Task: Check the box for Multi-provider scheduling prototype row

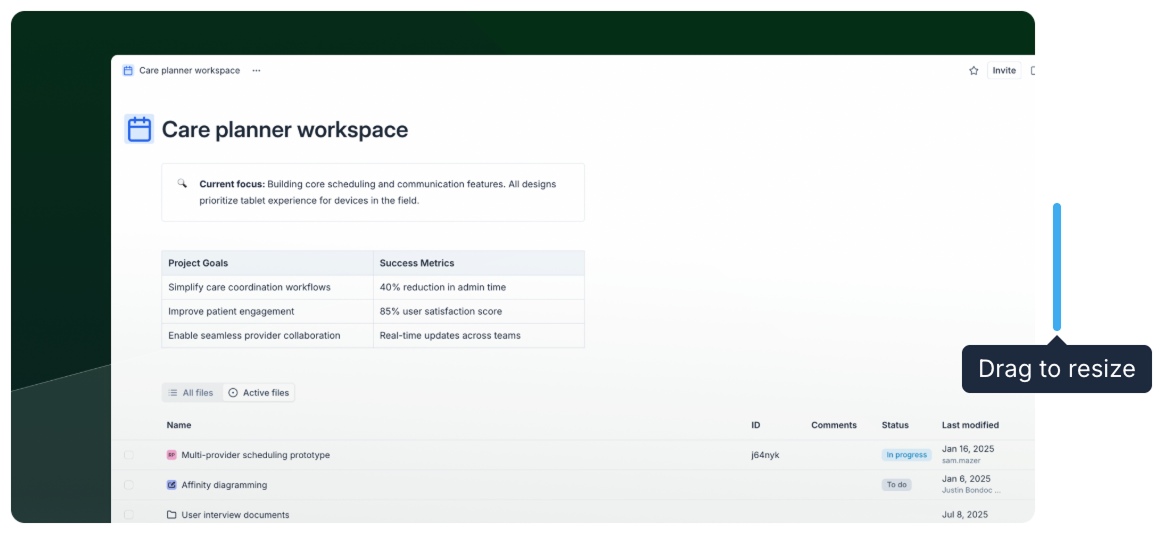Action: coord(128,455)
